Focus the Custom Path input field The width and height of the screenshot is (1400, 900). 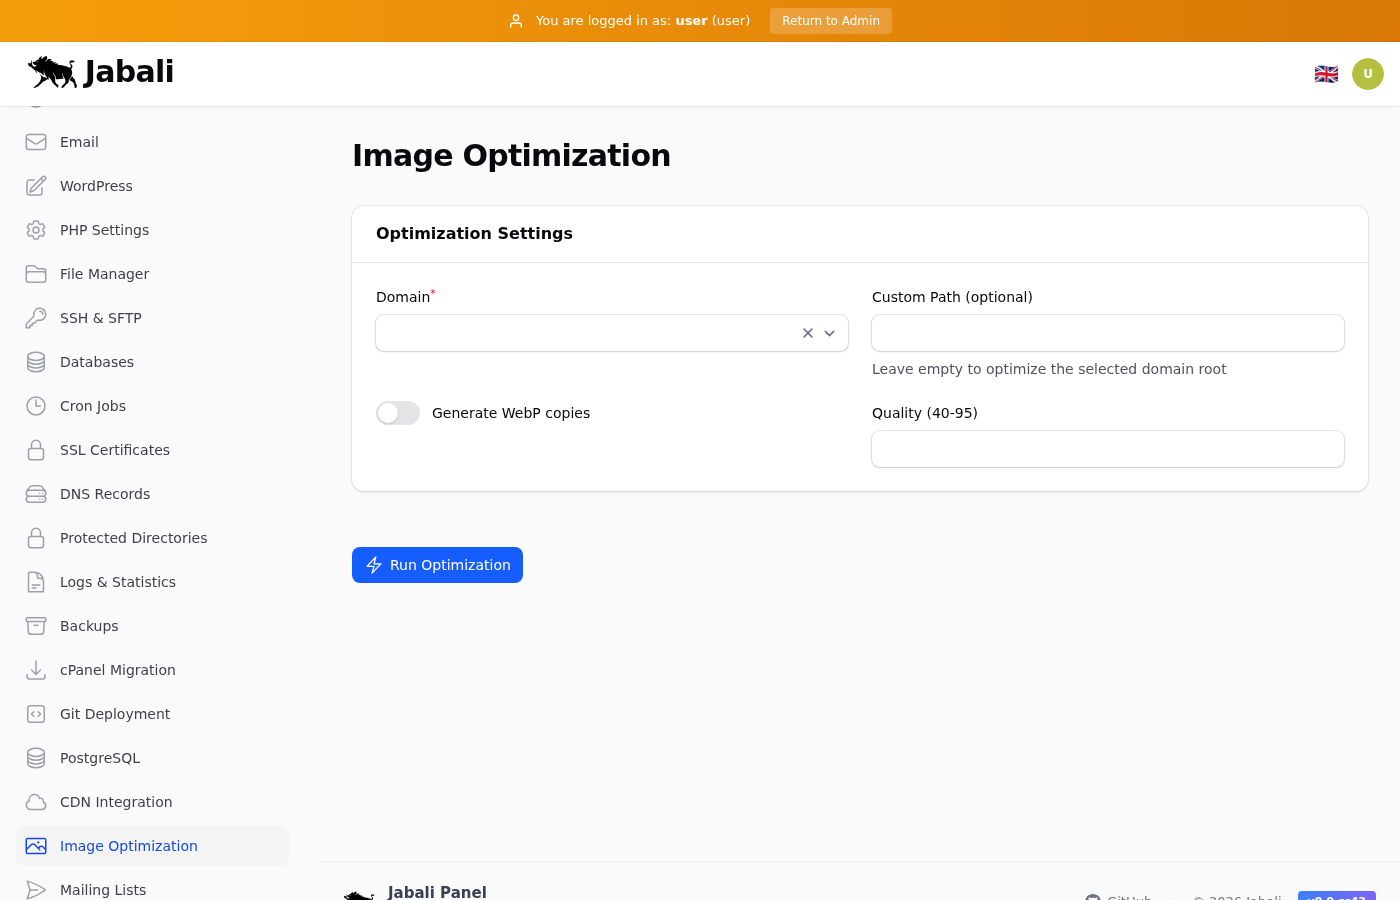point(1107,333)
